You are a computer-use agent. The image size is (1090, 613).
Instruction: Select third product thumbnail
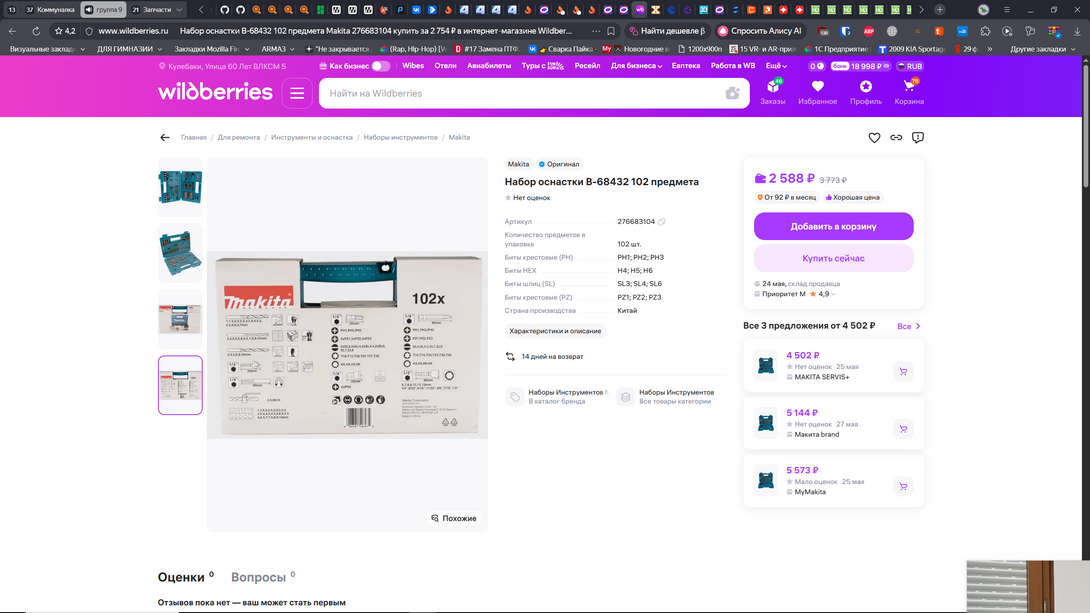tap(180, 319)
